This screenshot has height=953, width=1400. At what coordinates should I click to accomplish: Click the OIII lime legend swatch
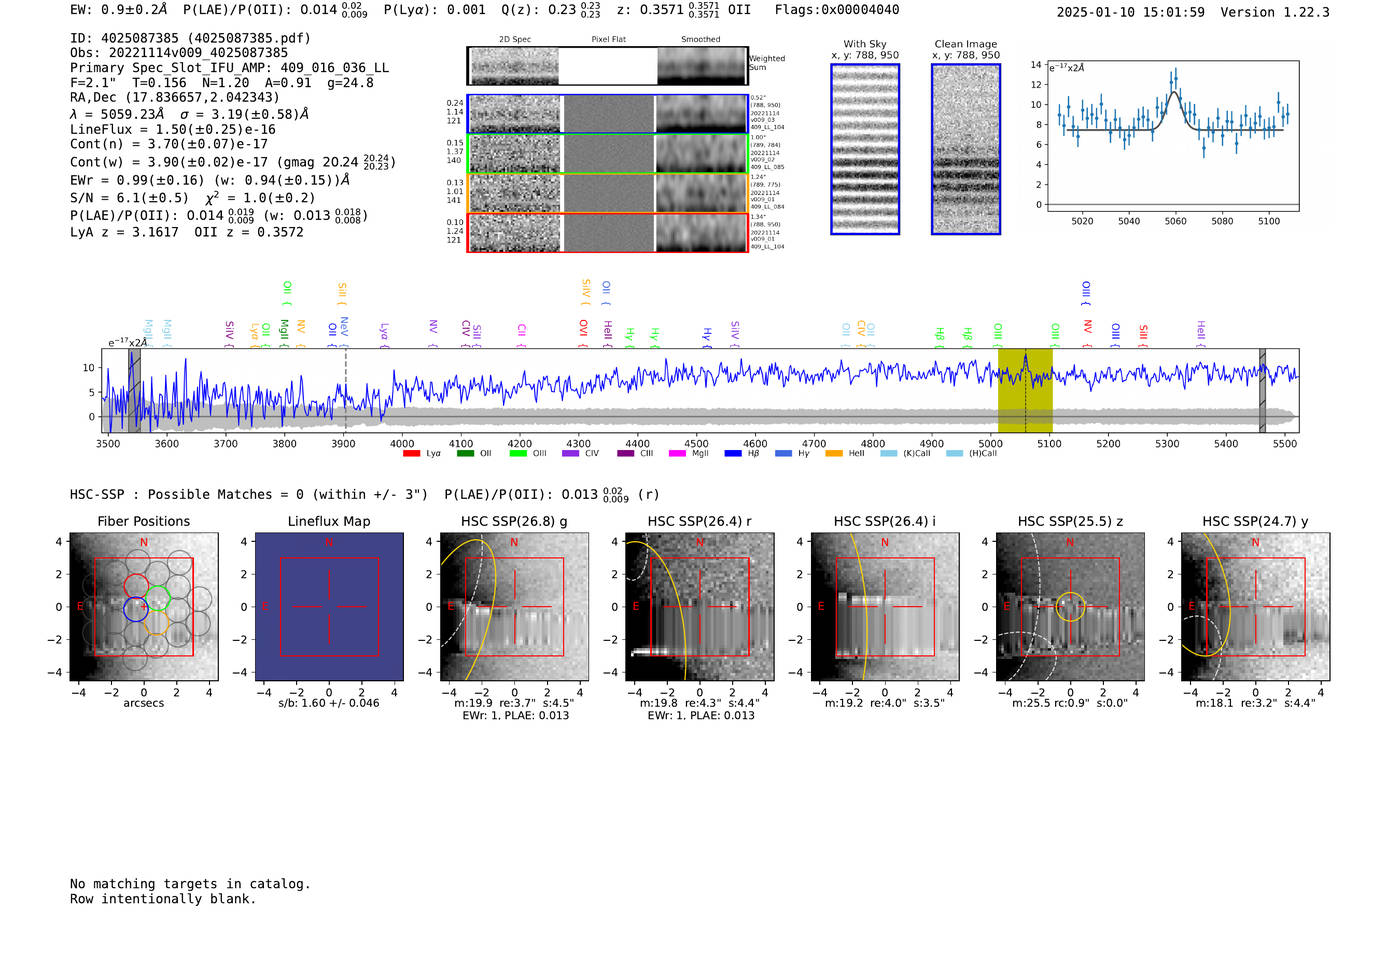517,454
